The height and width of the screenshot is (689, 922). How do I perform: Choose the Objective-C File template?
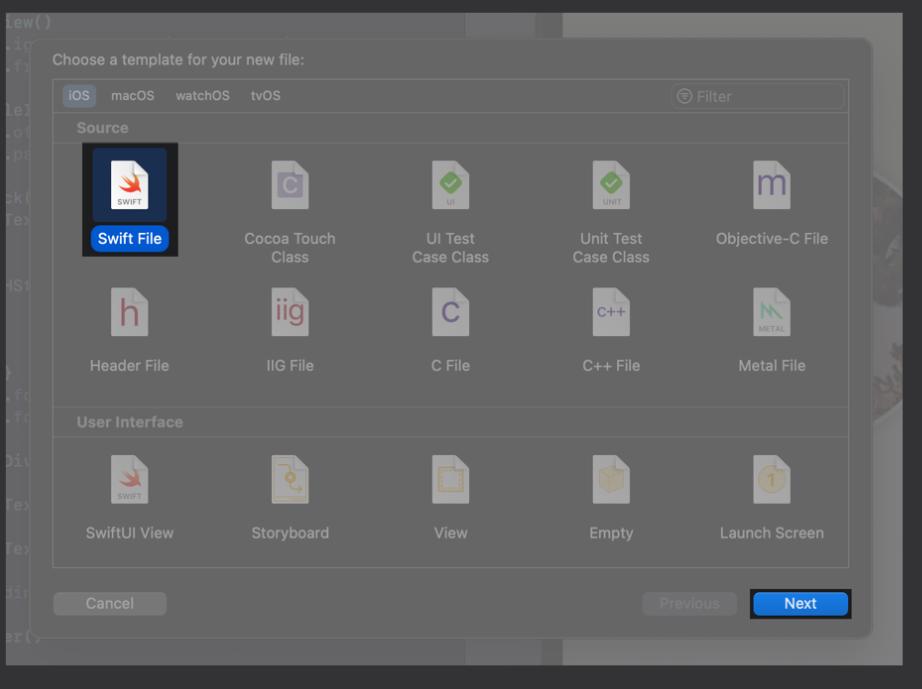(x=771, y=203)
